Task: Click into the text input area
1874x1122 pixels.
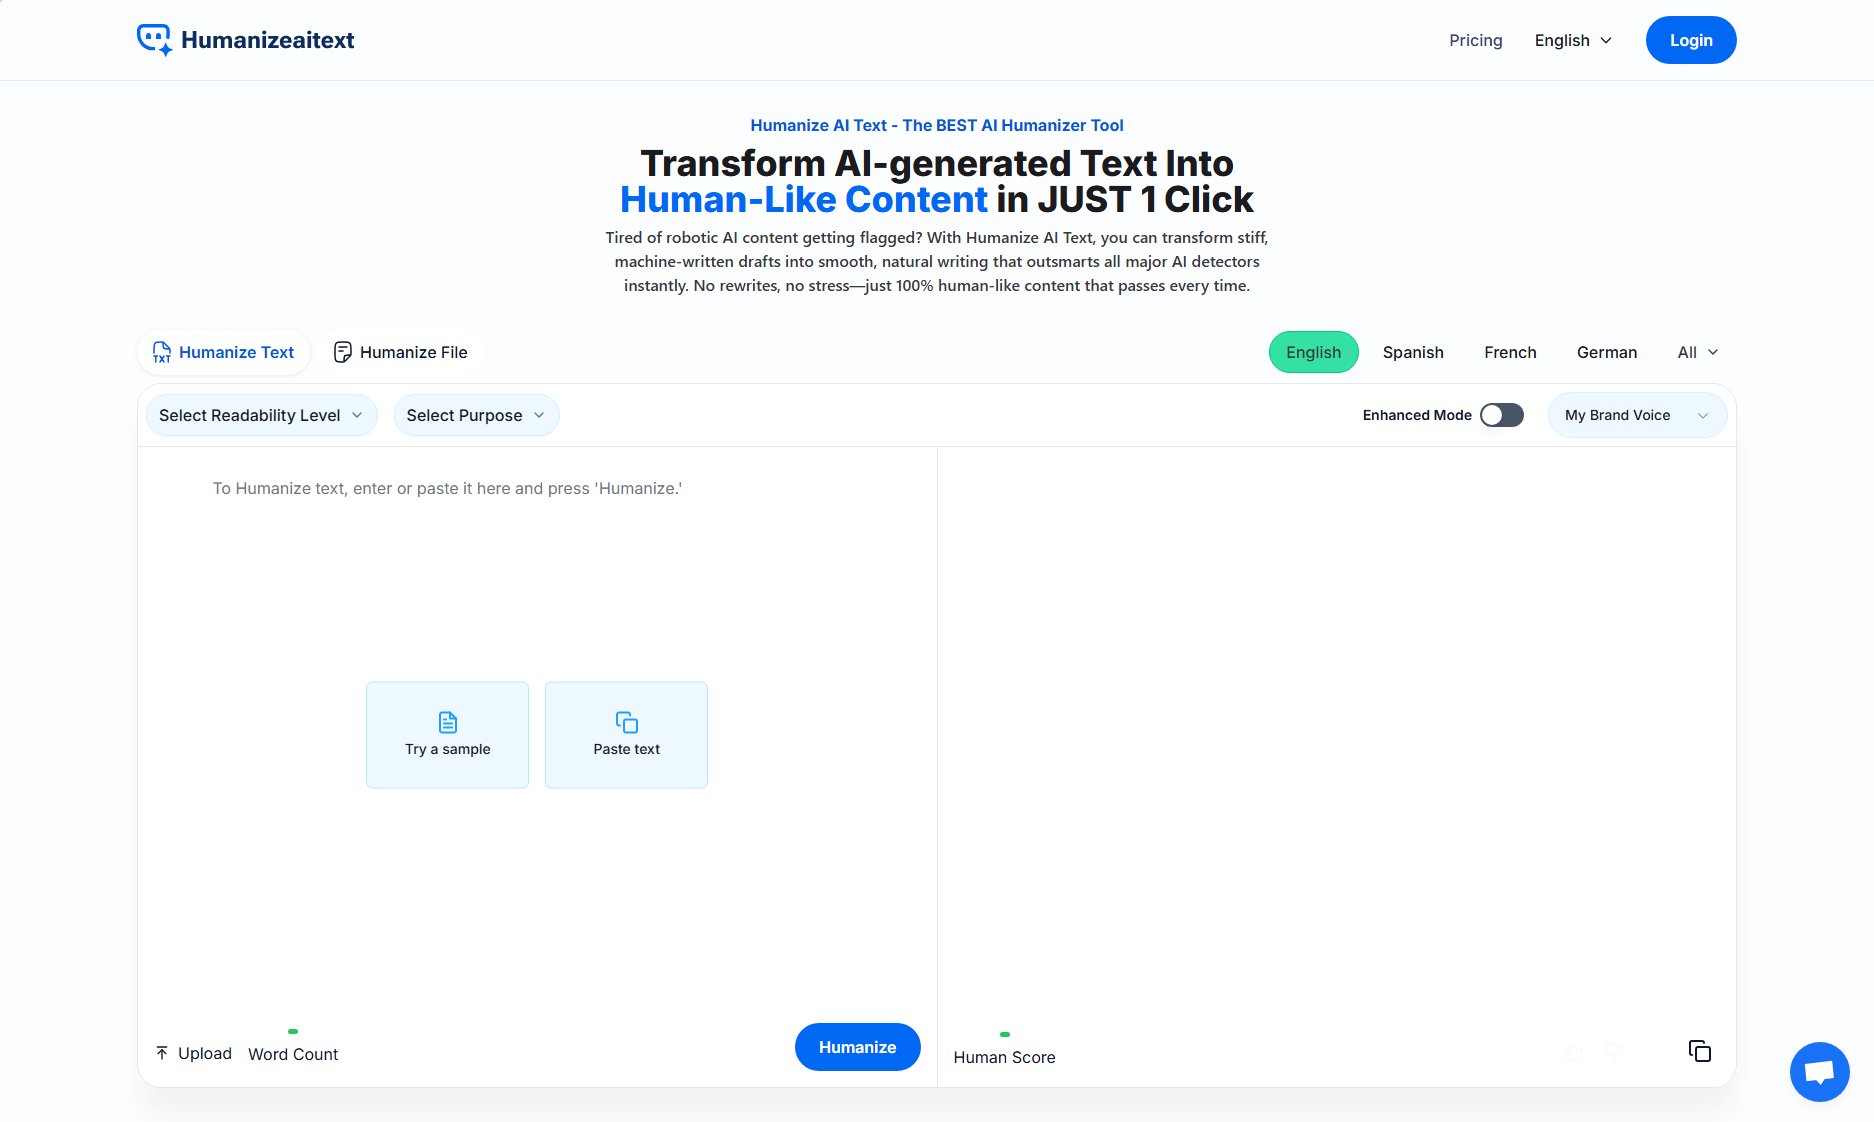Action: click(x=537, y=580)
